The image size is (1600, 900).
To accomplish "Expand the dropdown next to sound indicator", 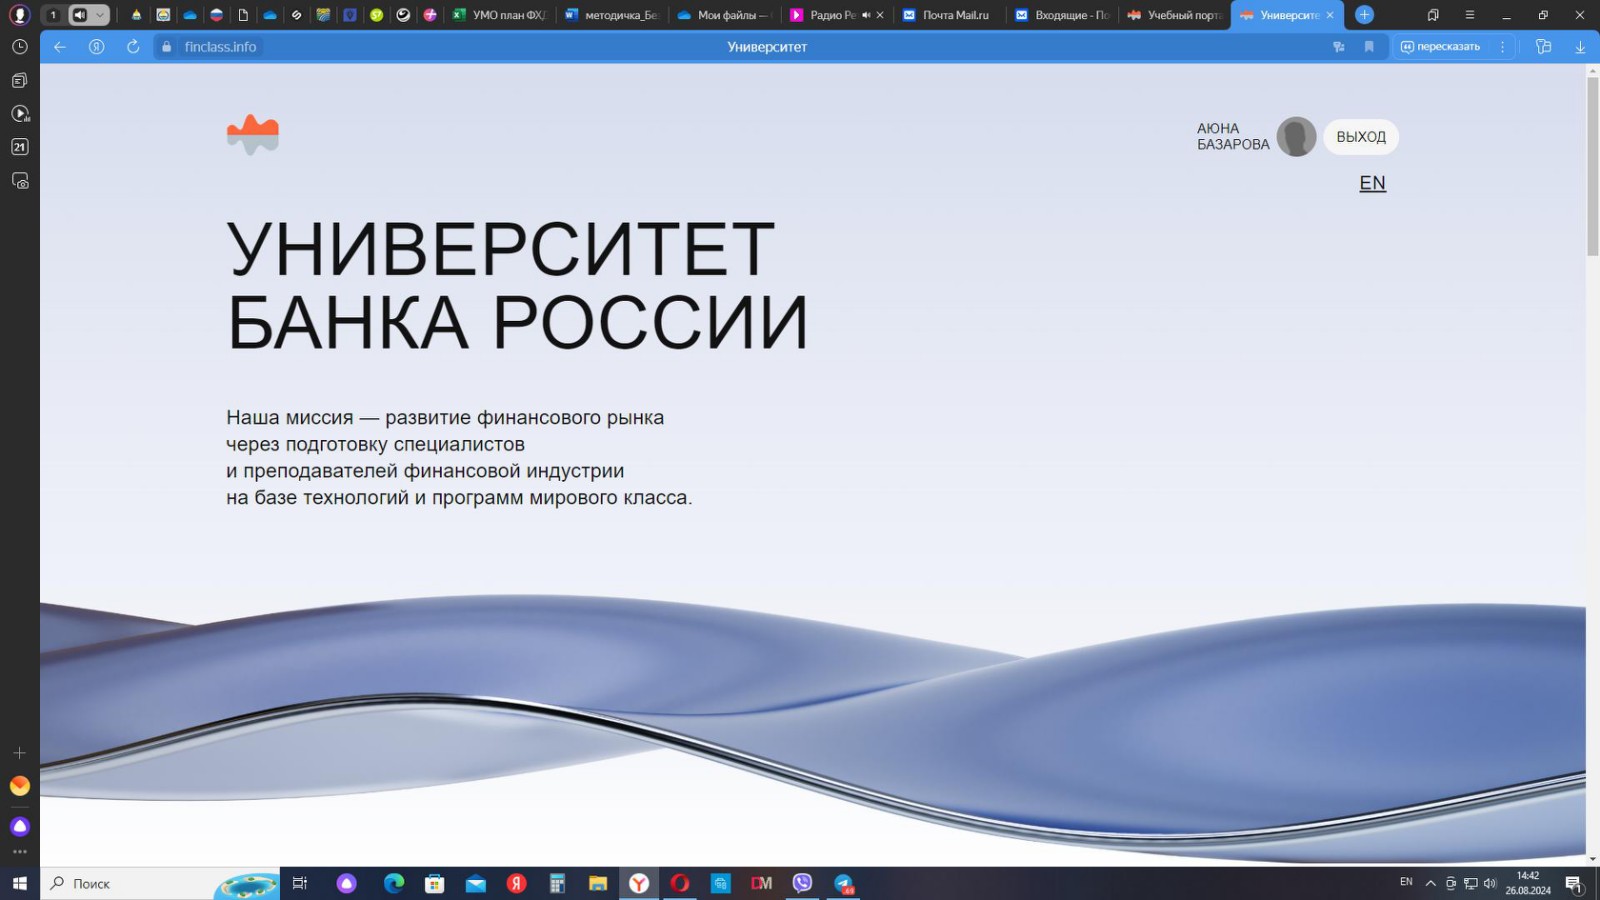I will pos(100,15).
